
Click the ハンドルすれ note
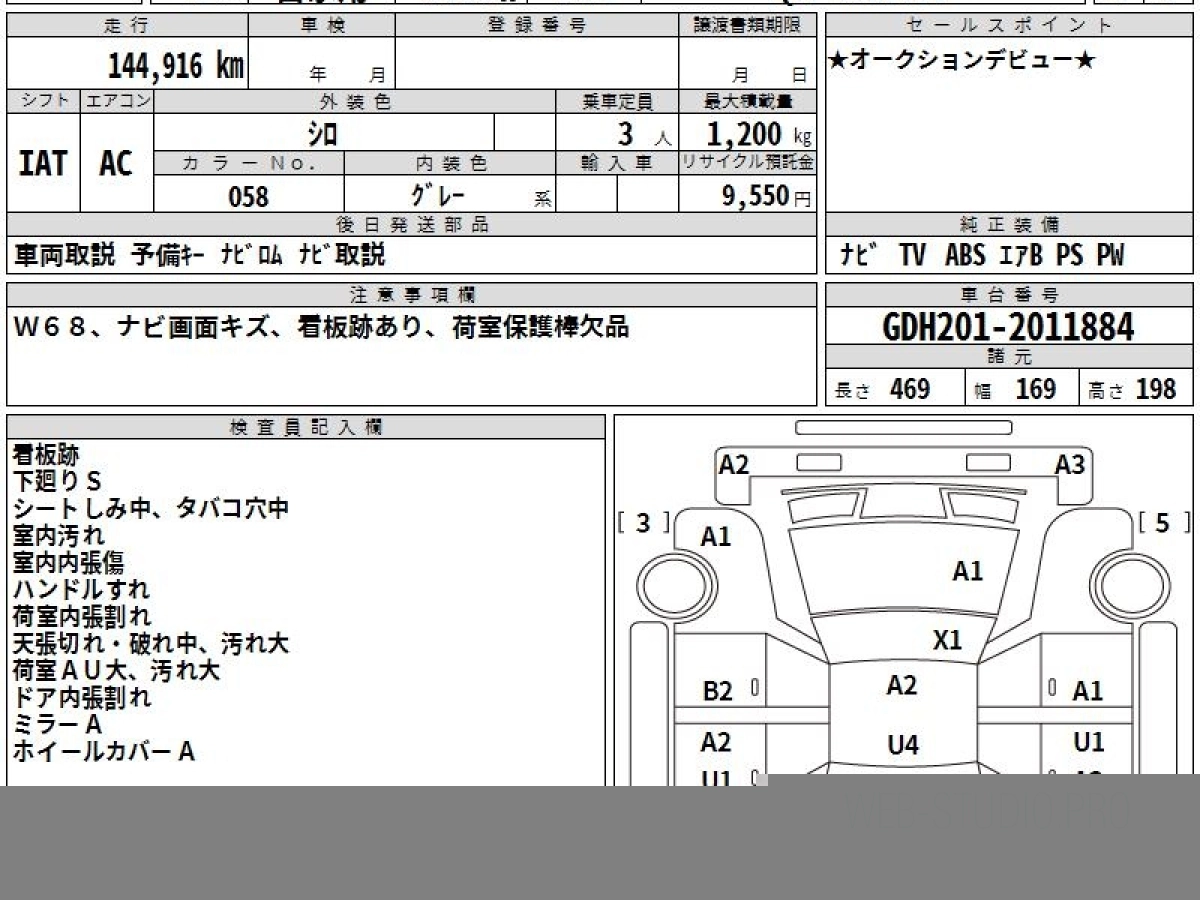point(81,589)
